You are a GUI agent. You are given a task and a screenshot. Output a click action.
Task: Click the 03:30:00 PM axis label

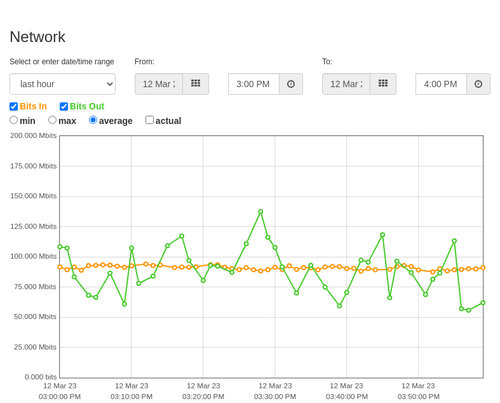(x=275, y=397)
